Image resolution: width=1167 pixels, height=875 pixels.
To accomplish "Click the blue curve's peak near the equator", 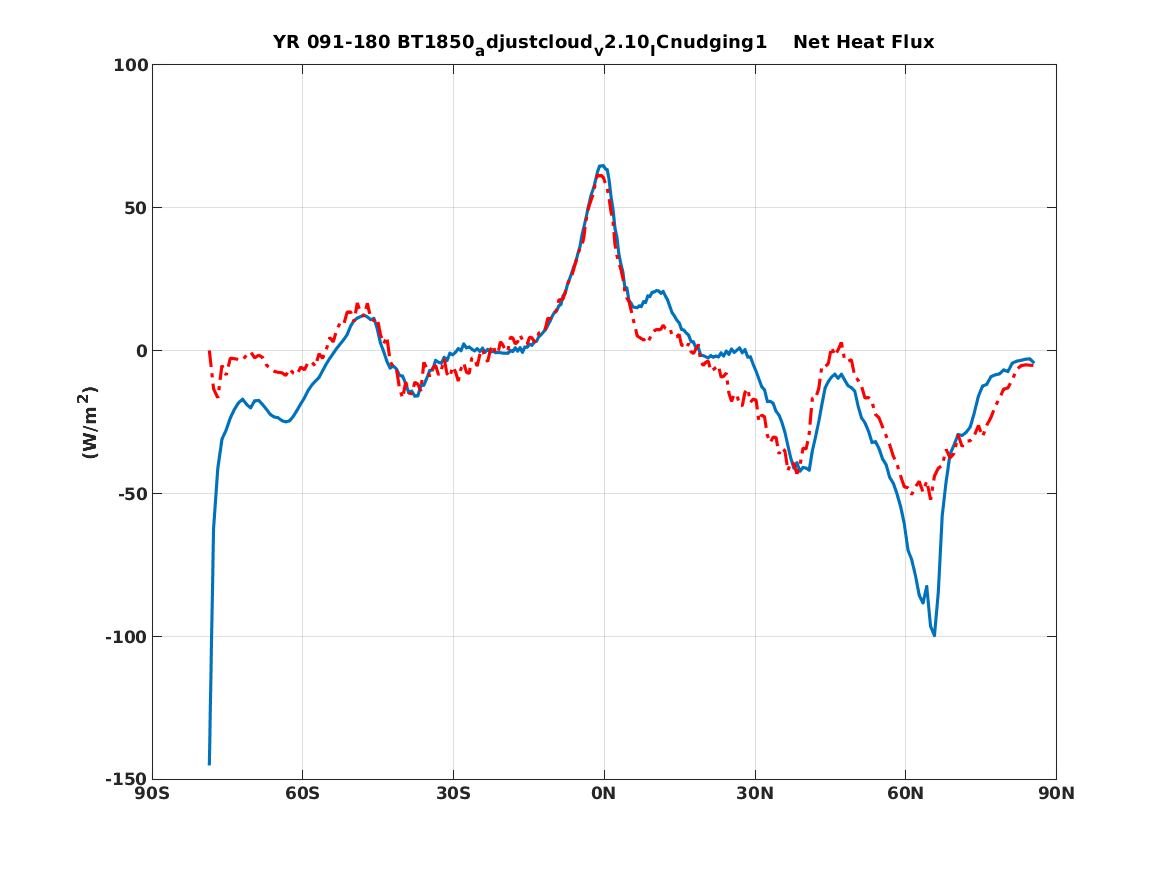I will point(602,166).
